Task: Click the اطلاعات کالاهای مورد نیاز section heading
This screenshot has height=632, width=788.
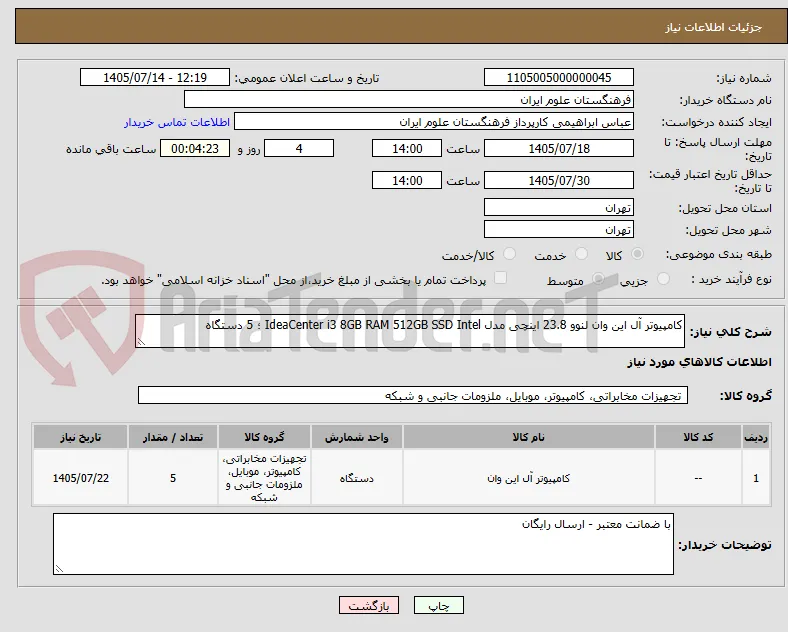Action: point(699,362)
